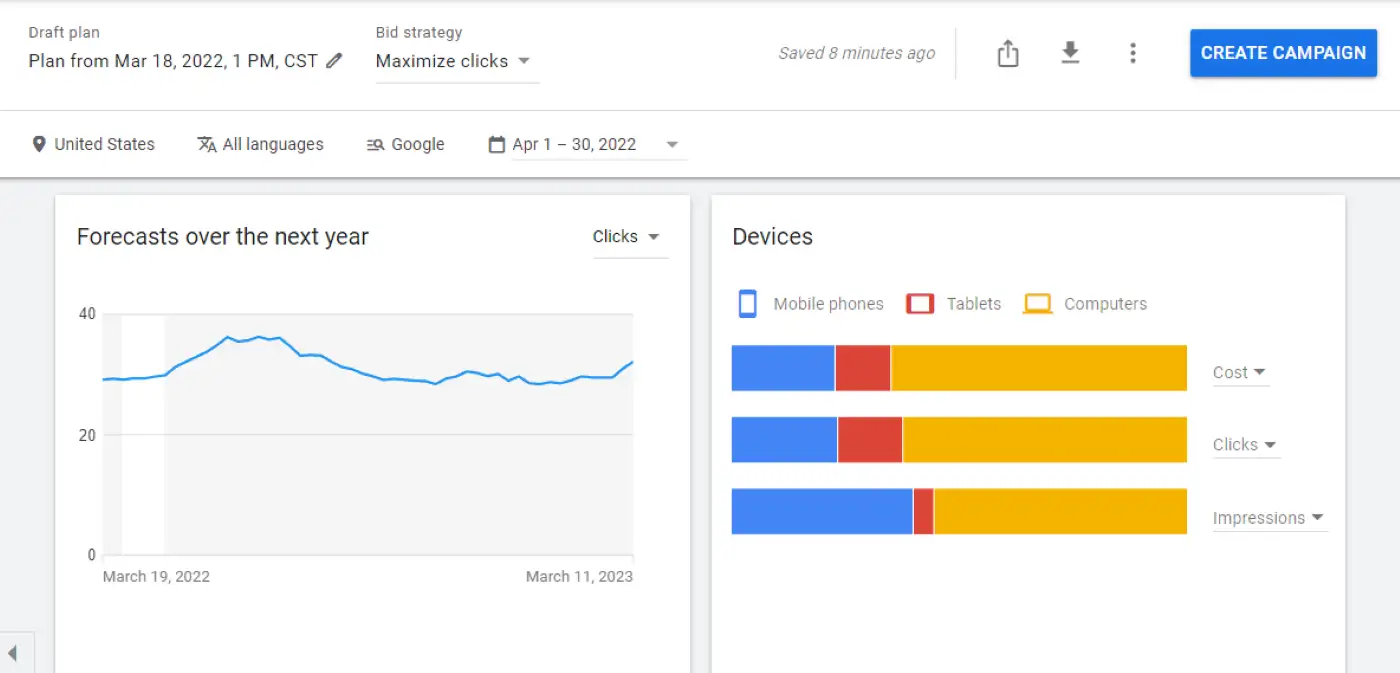The image size is (1400, 673).
Task: Change the Google network setting
Action: pyautogui.click(x=405, y=144)
